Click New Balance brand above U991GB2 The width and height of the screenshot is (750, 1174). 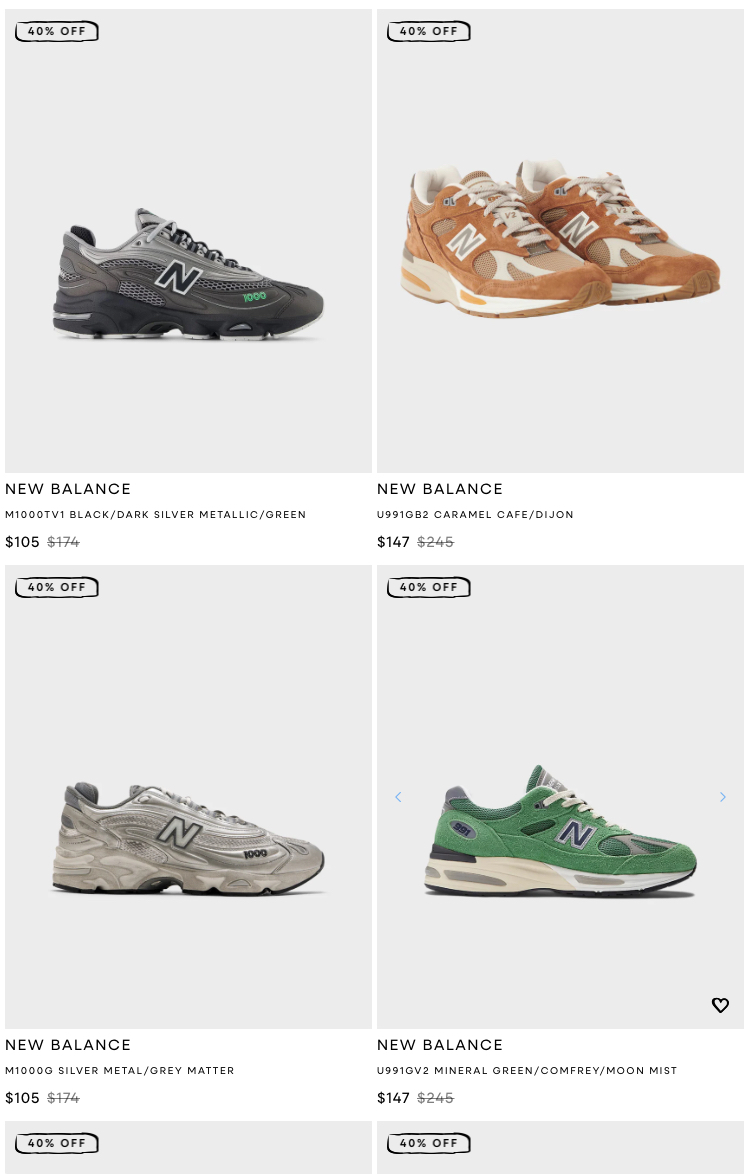coord(440,489)
